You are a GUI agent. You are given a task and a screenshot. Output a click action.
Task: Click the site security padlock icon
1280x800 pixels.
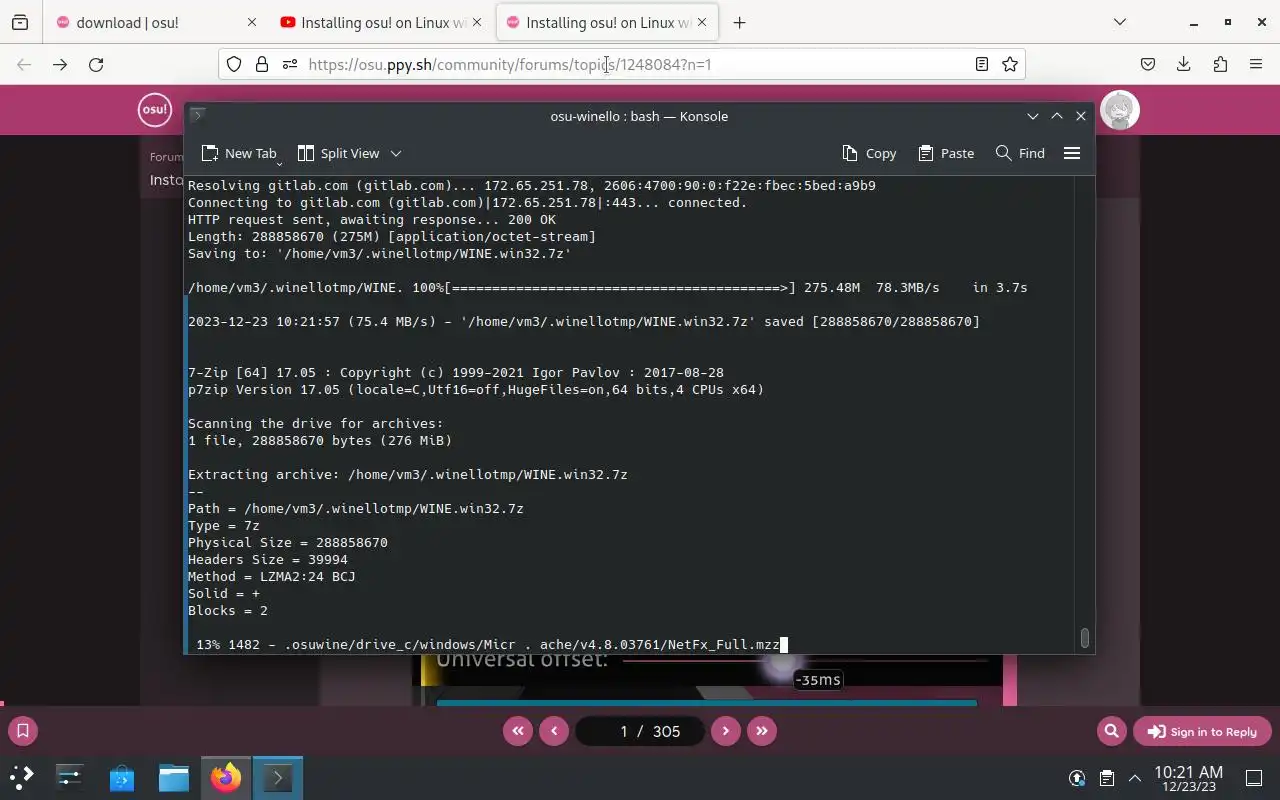tap(262, 64)
